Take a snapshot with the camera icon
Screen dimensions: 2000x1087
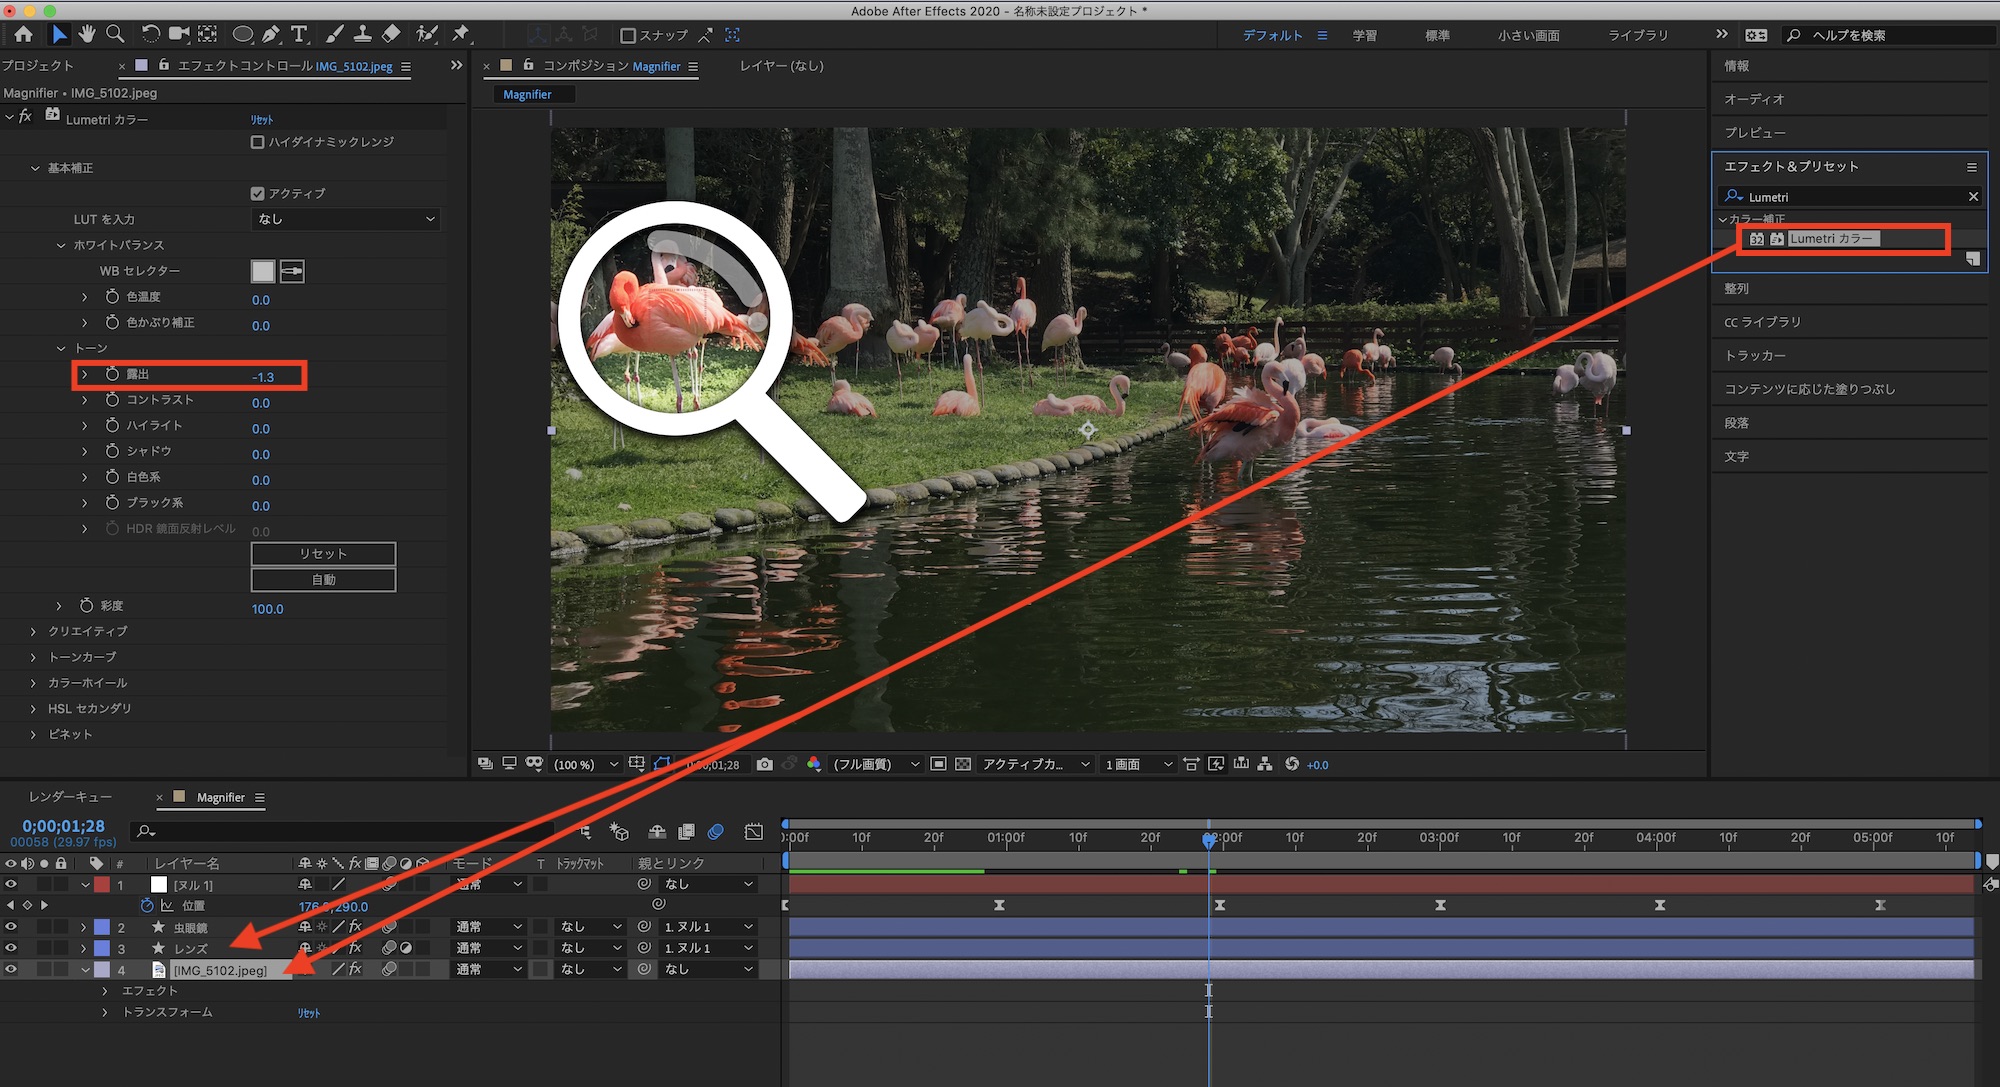765,764
